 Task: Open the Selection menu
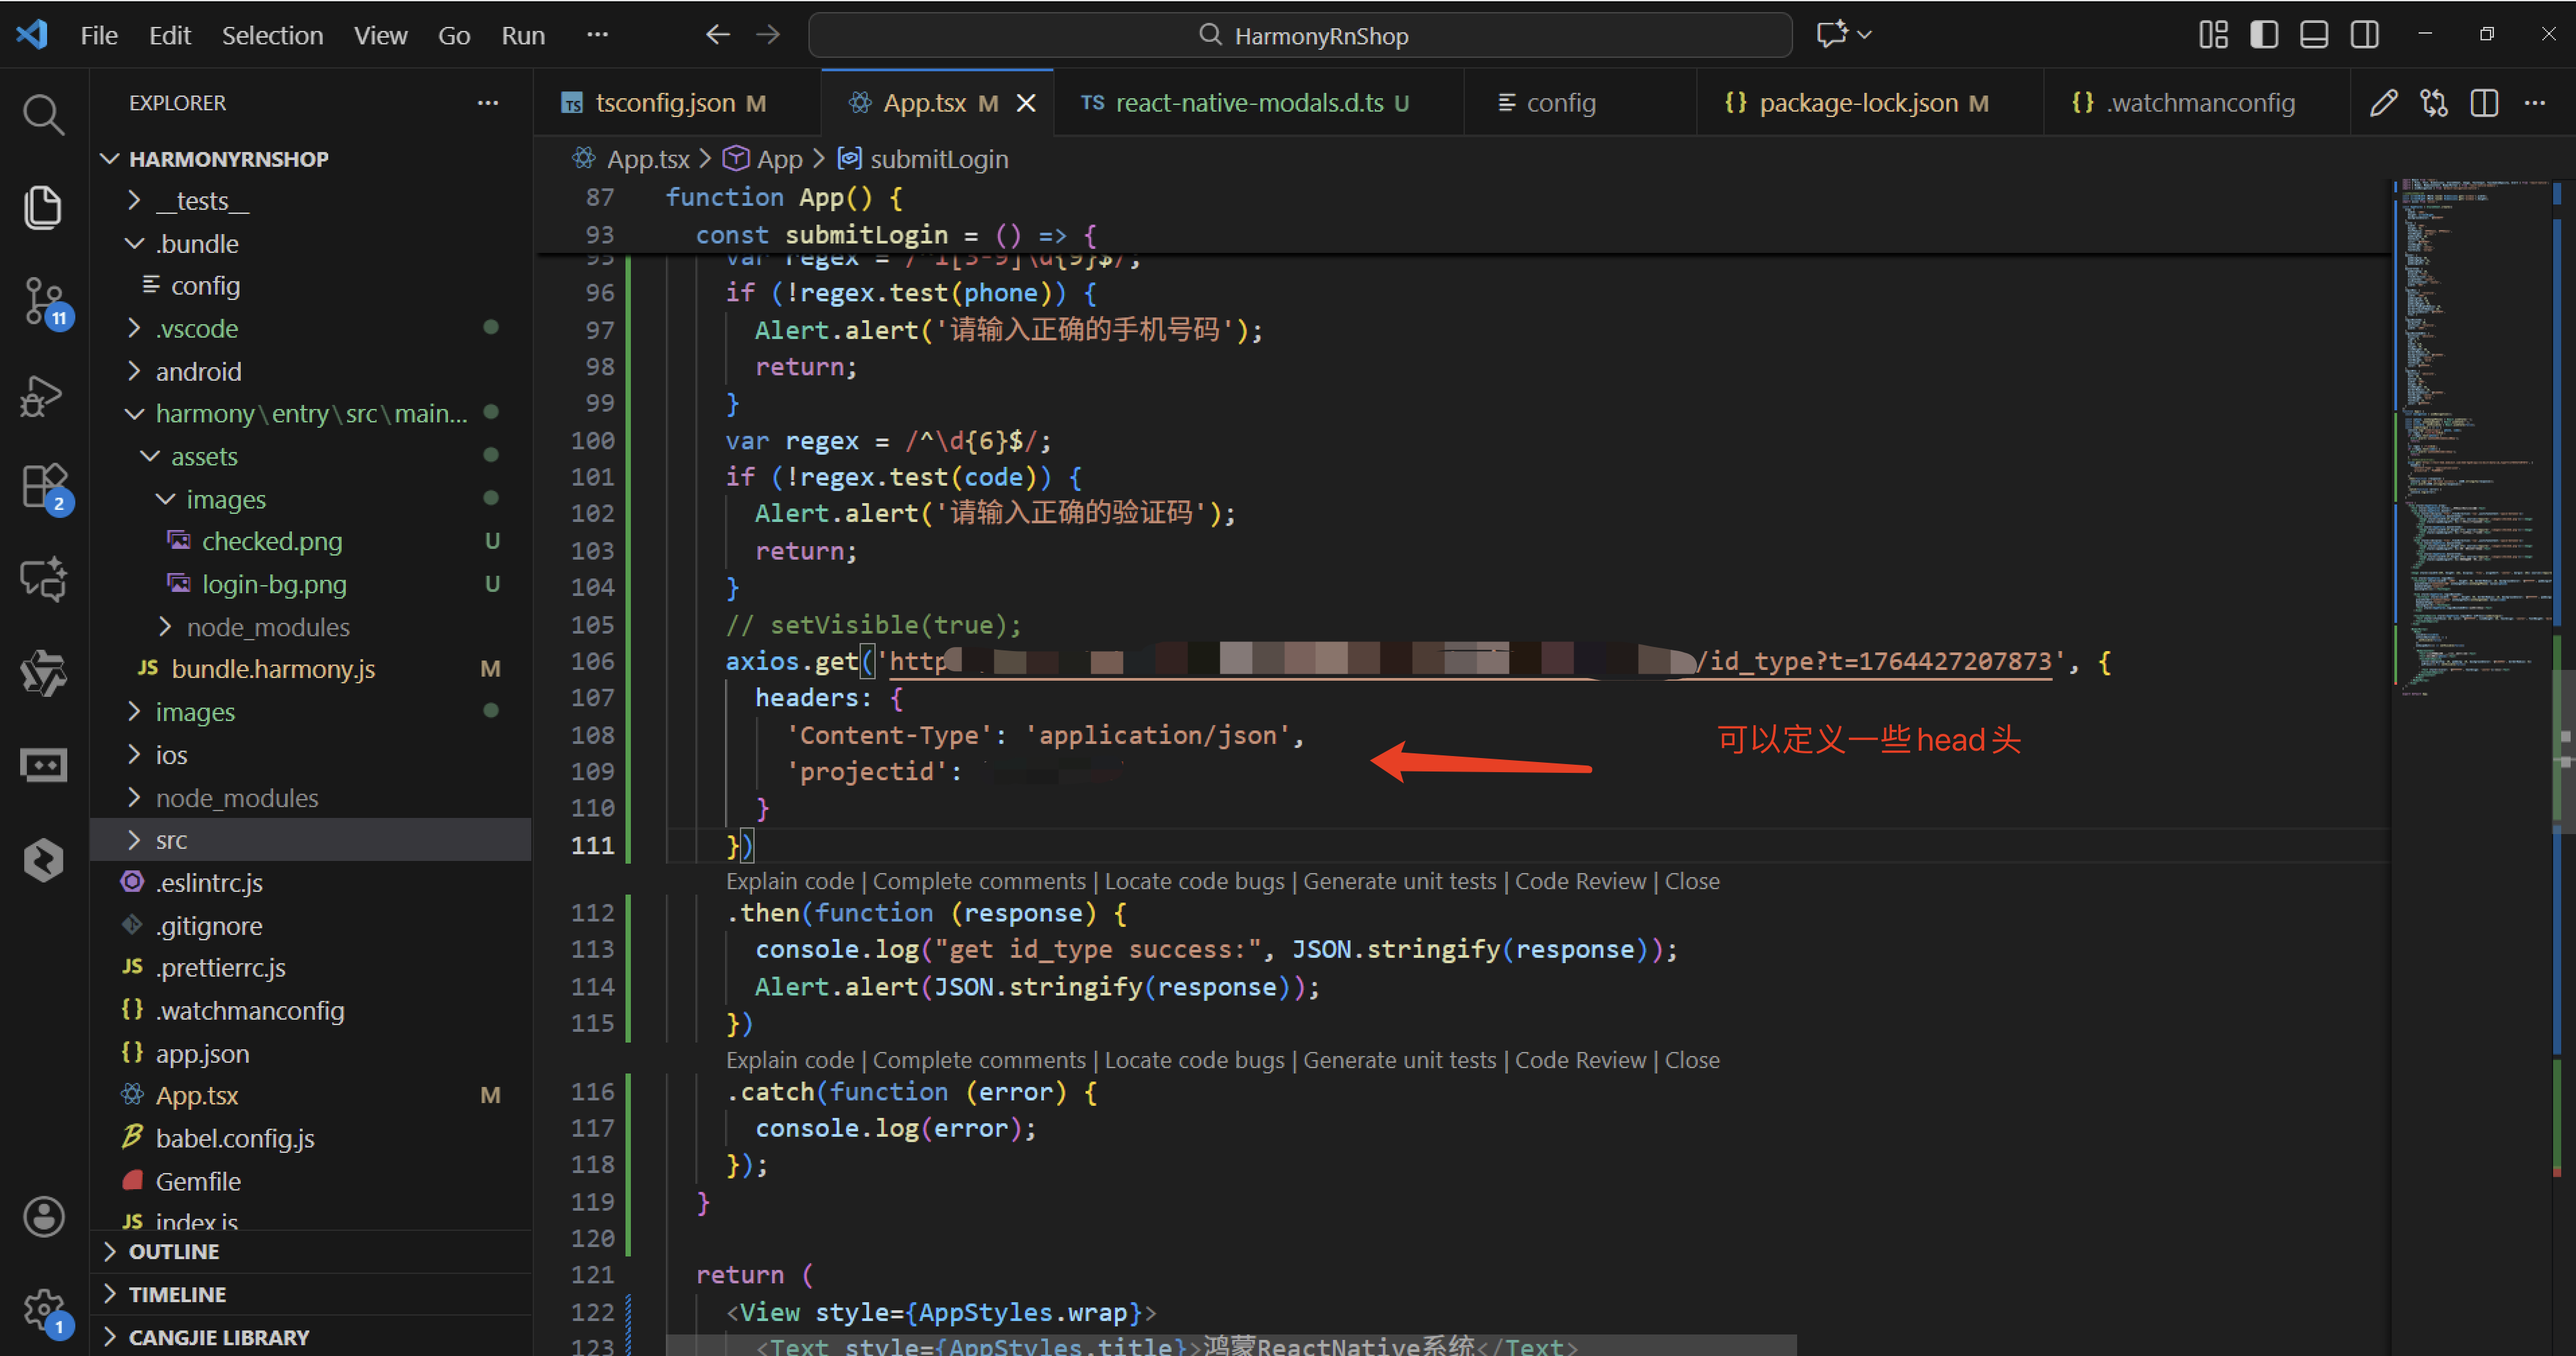click(272, 35)
